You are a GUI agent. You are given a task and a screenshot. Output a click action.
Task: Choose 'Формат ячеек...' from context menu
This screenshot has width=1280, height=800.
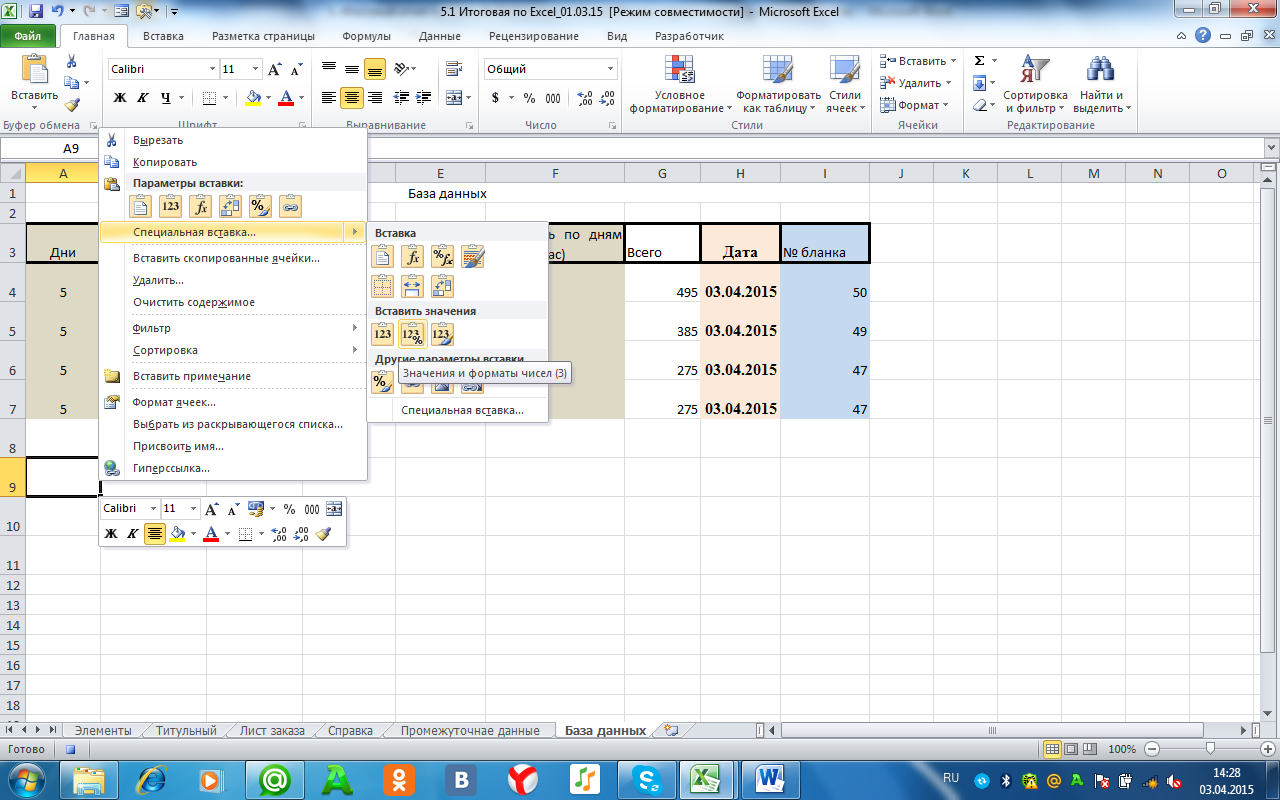[x=174, y=402]
